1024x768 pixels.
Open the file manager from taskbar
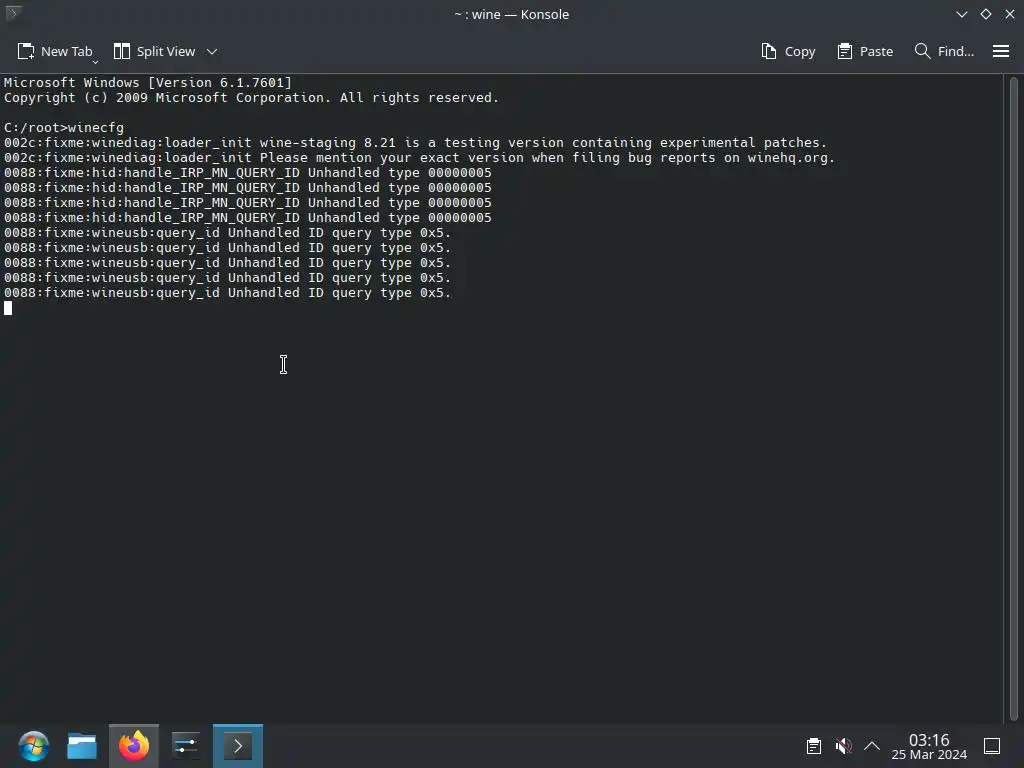pos(82,746)
